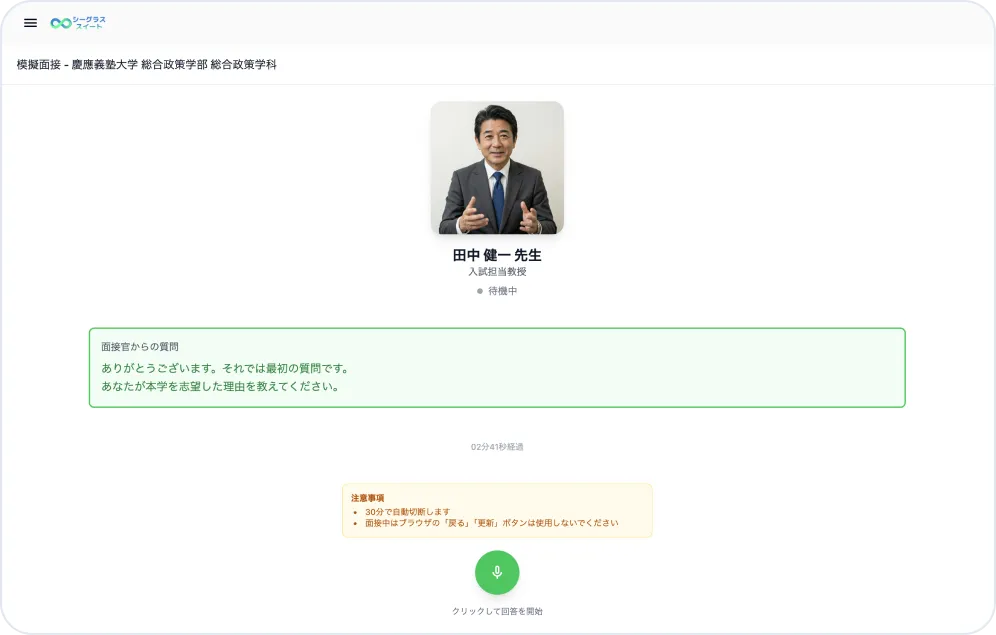Image resolution: width=996 pixels, height=635 pixels.
Task: Click the name 田中 健一 先生
Action: [x=497, y=255]
